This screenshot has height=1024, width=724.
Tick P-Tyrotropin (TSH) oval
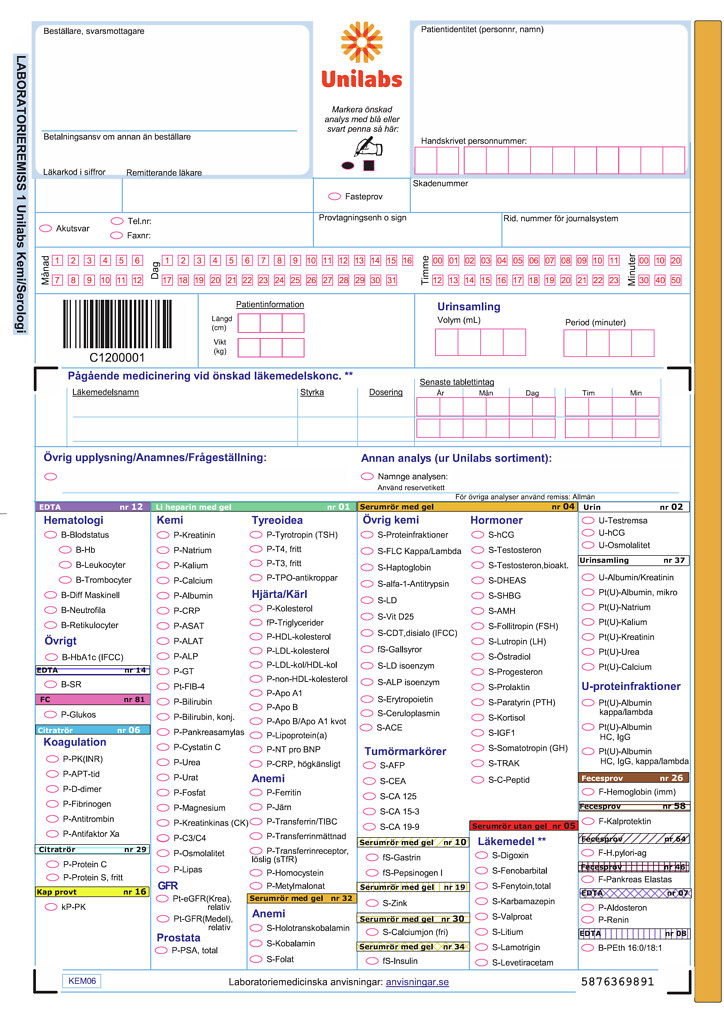tap(256, 535)
